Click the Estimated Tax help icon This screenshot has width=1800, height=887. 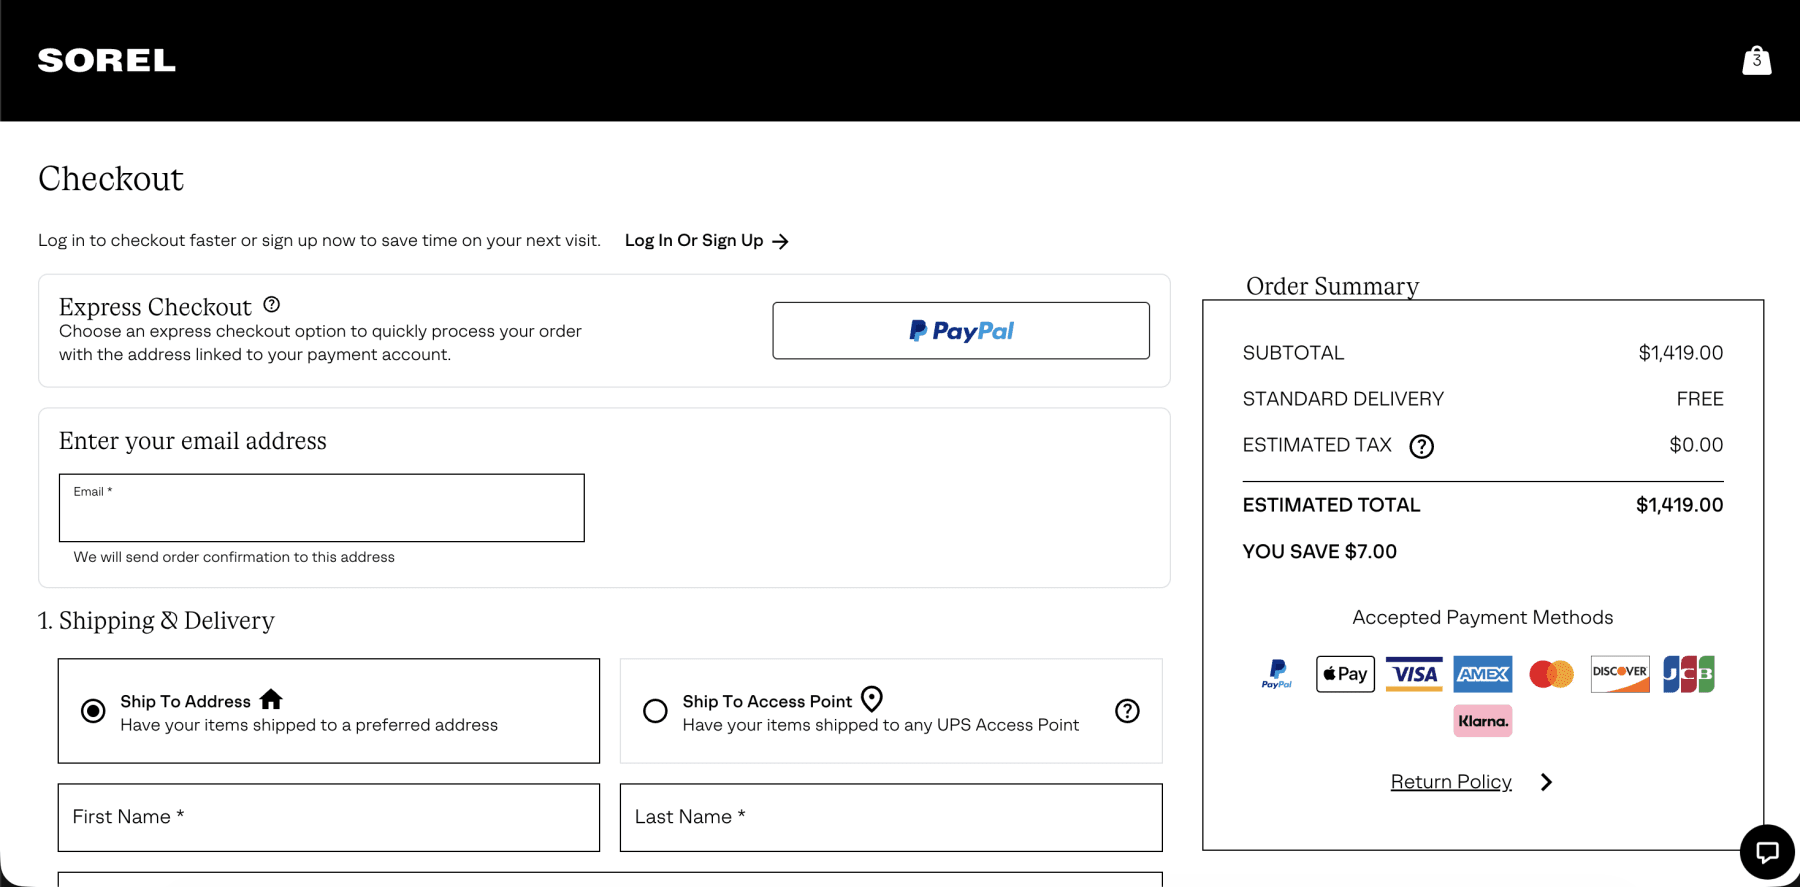[1422, 446]
